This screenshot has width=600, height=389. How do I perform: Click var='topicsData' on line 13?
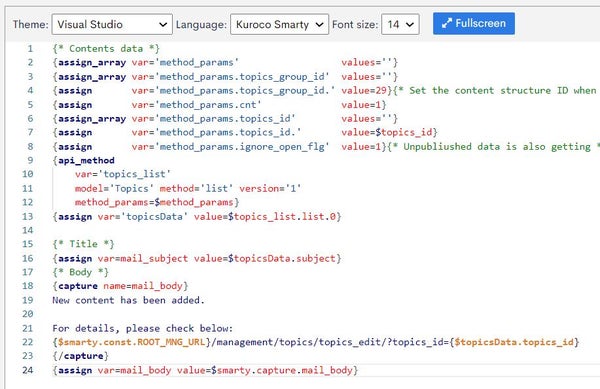coord(143,216)
